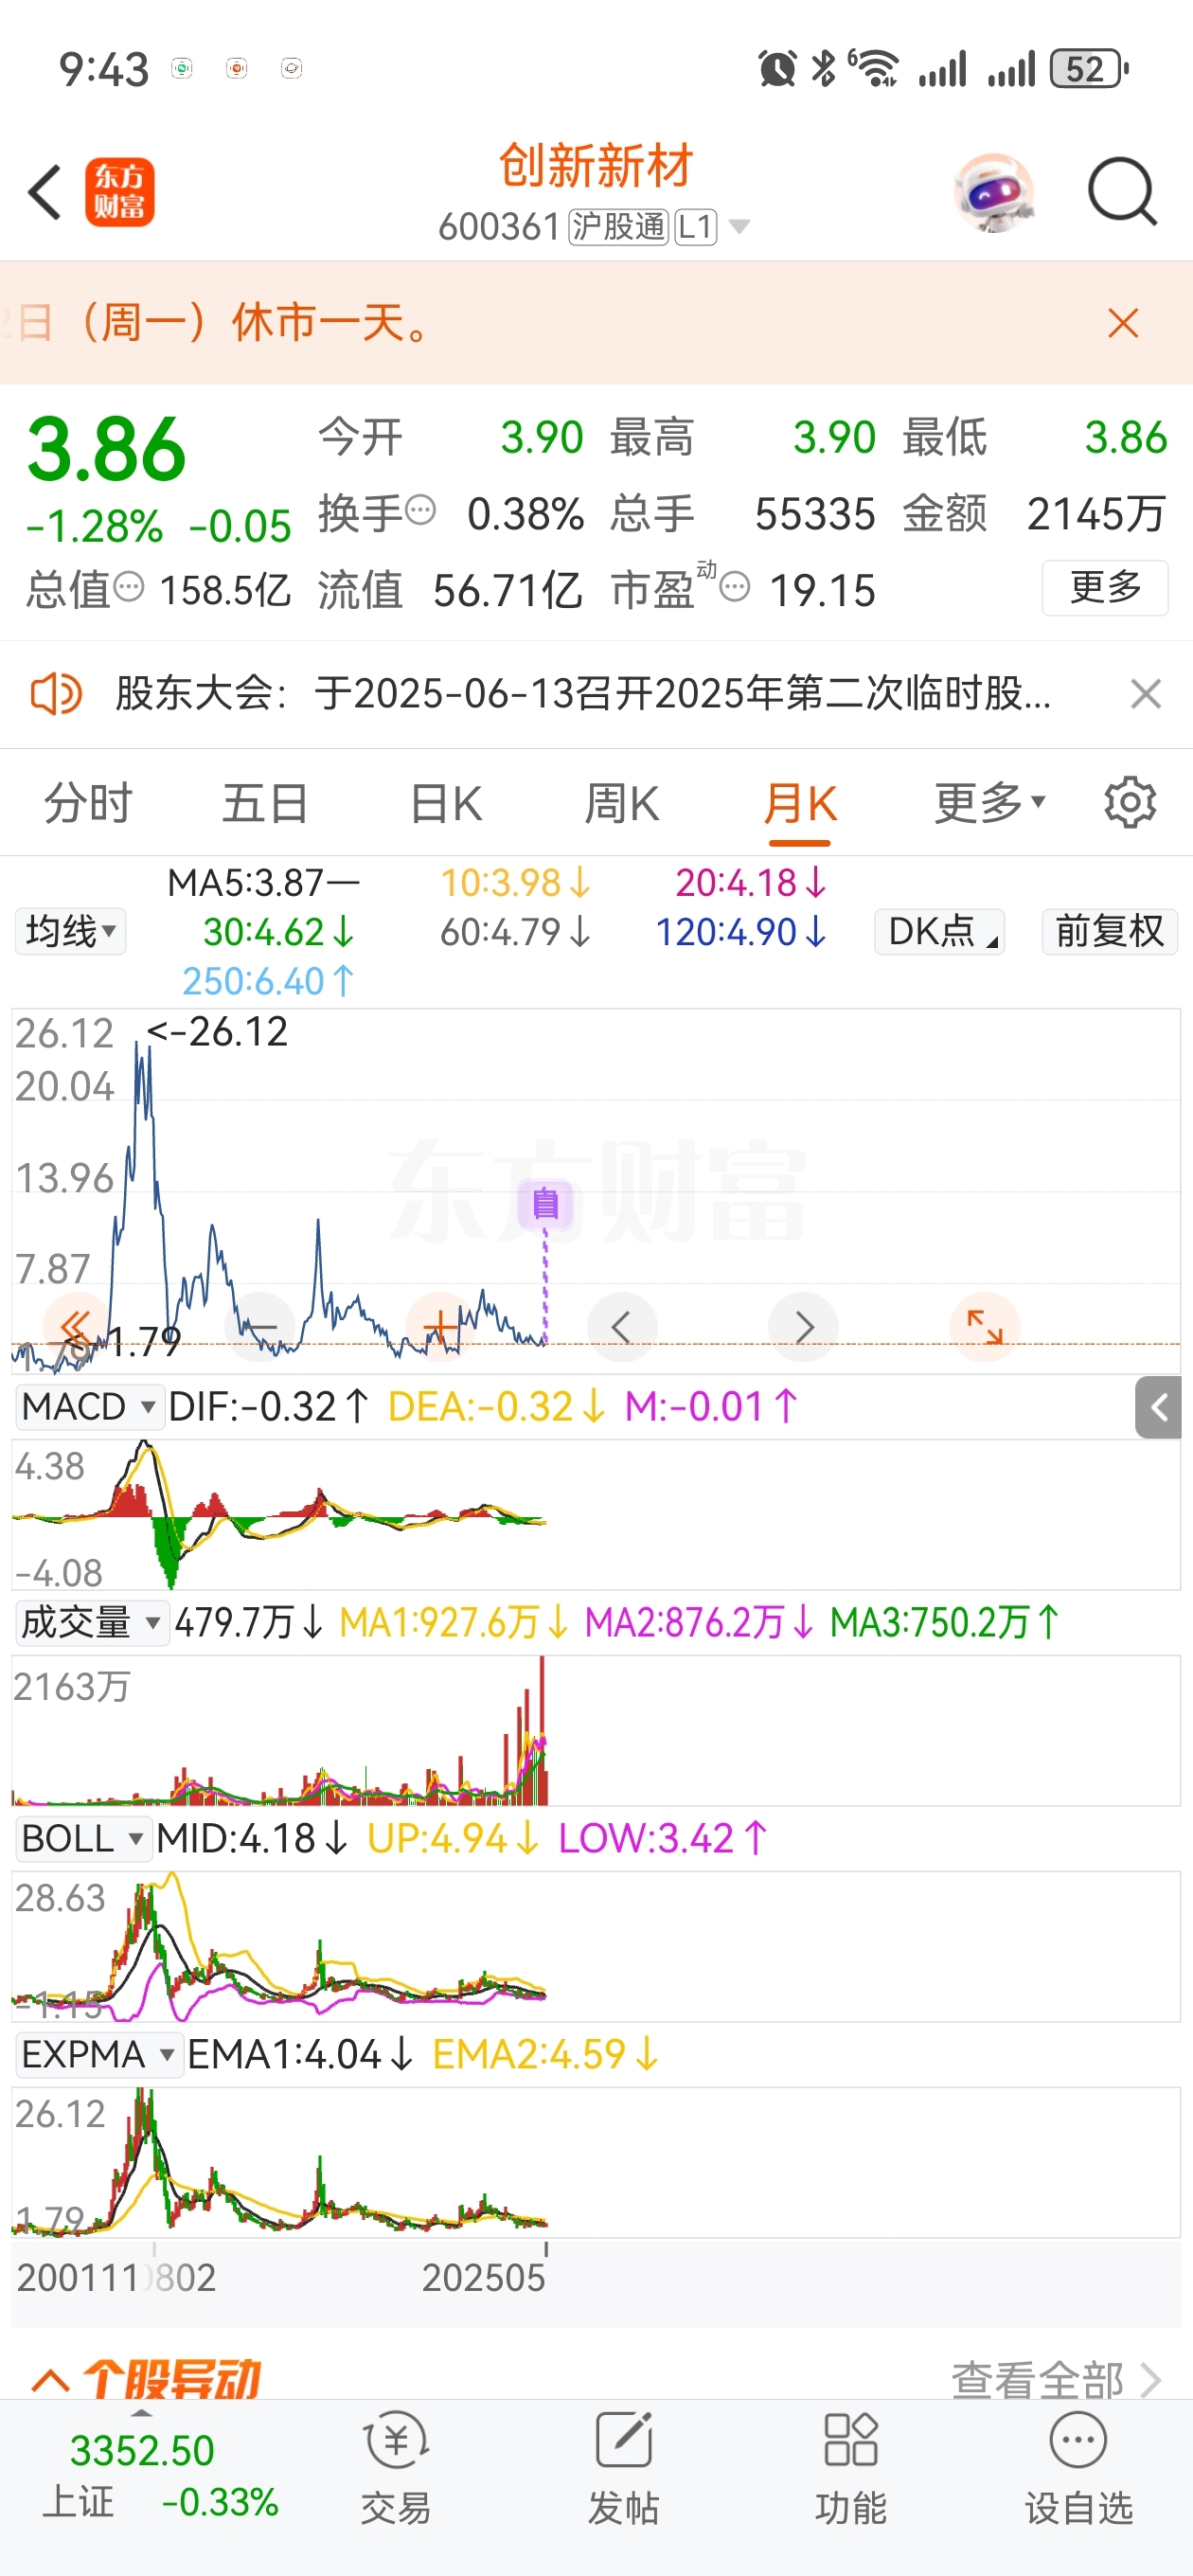Tap the speaker announcement icon

pos(55,693)
